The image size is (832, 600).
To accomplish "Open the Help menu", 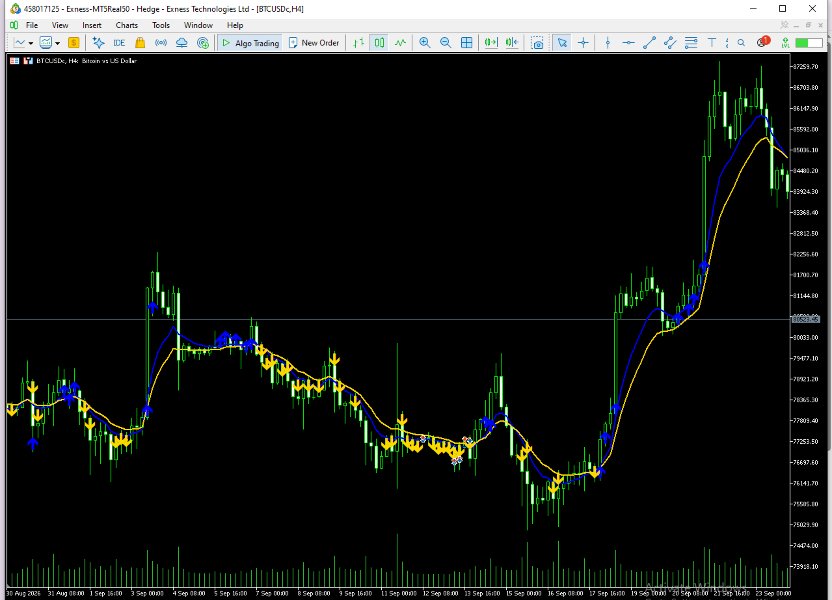I will 235,25.
